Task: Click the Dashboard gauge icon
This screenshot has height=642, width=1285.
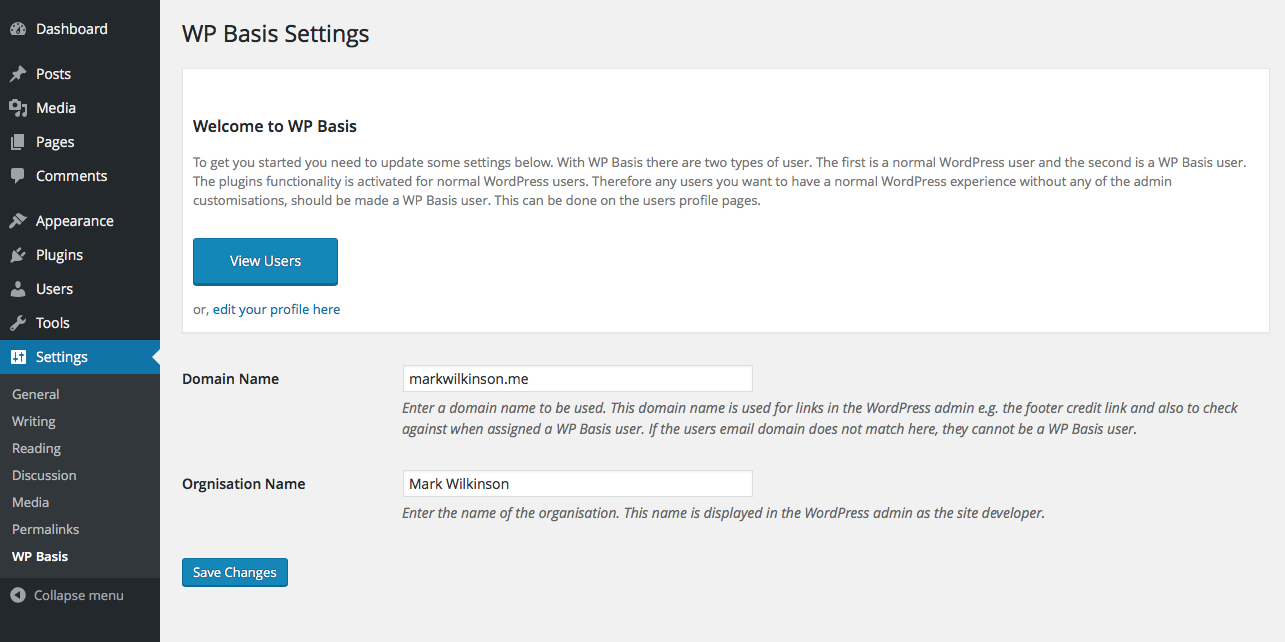Action: point(18,29)
